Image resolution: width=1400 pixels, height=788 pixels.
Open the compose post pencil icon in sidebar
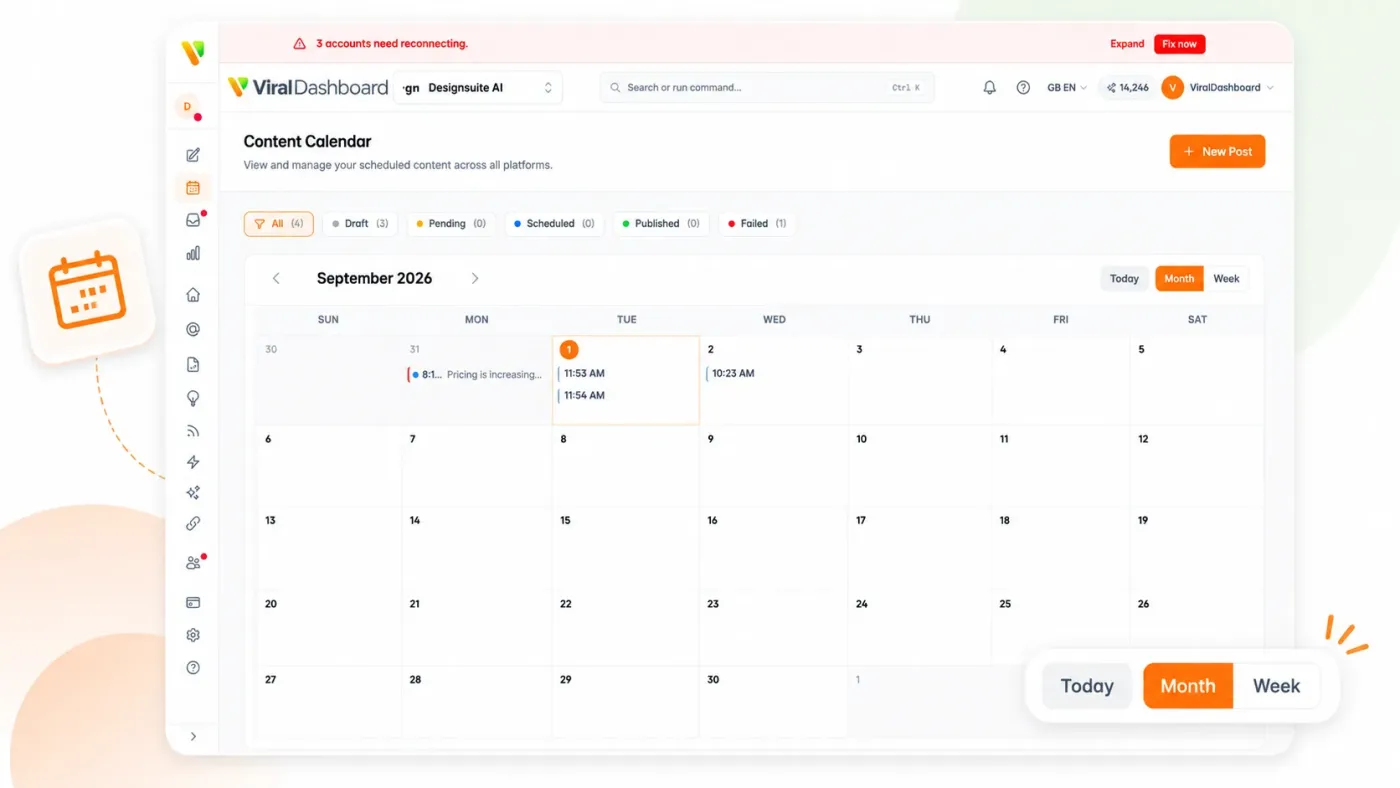click(193, 155)
